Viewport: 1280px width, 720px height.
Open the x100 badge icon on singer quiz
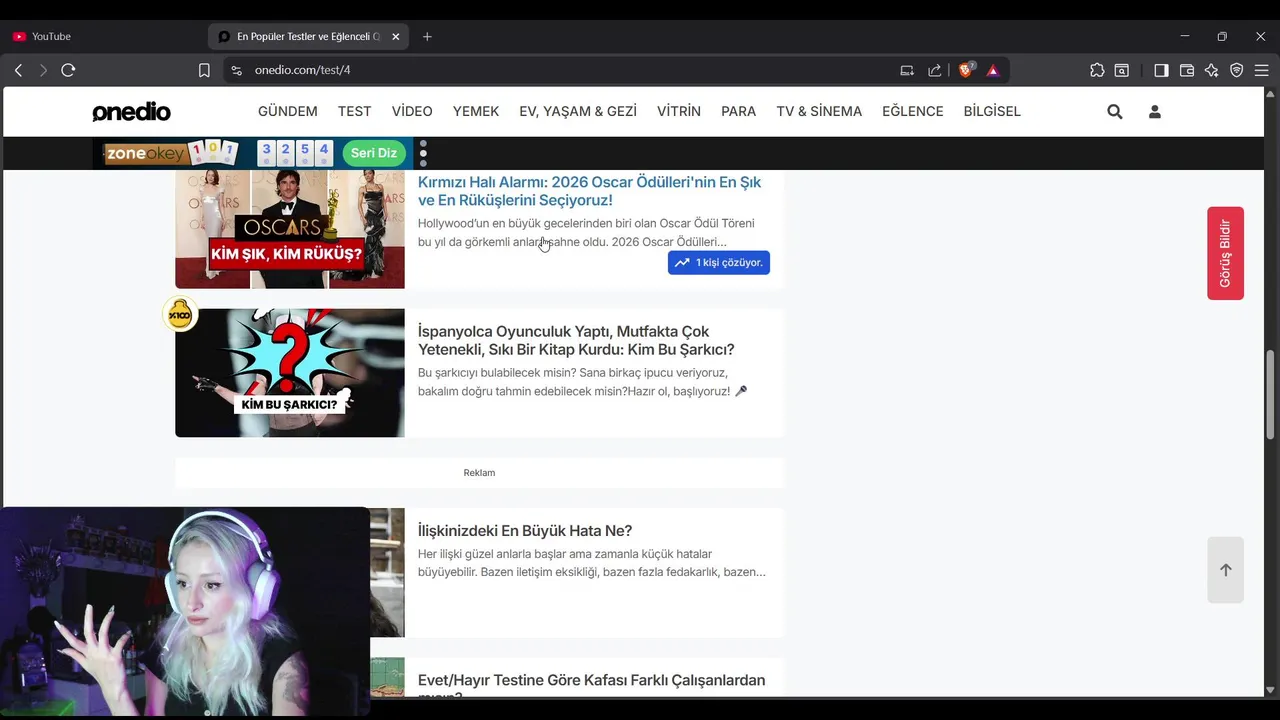pyautogui.click(x=180, y=314)
